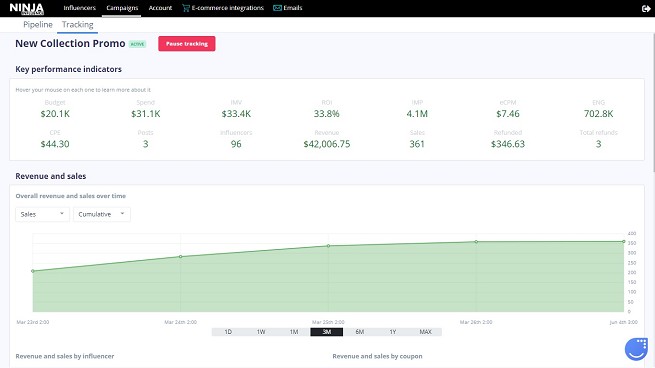
Task: Open the chat widget bubble icon
Action: (636, 348)
